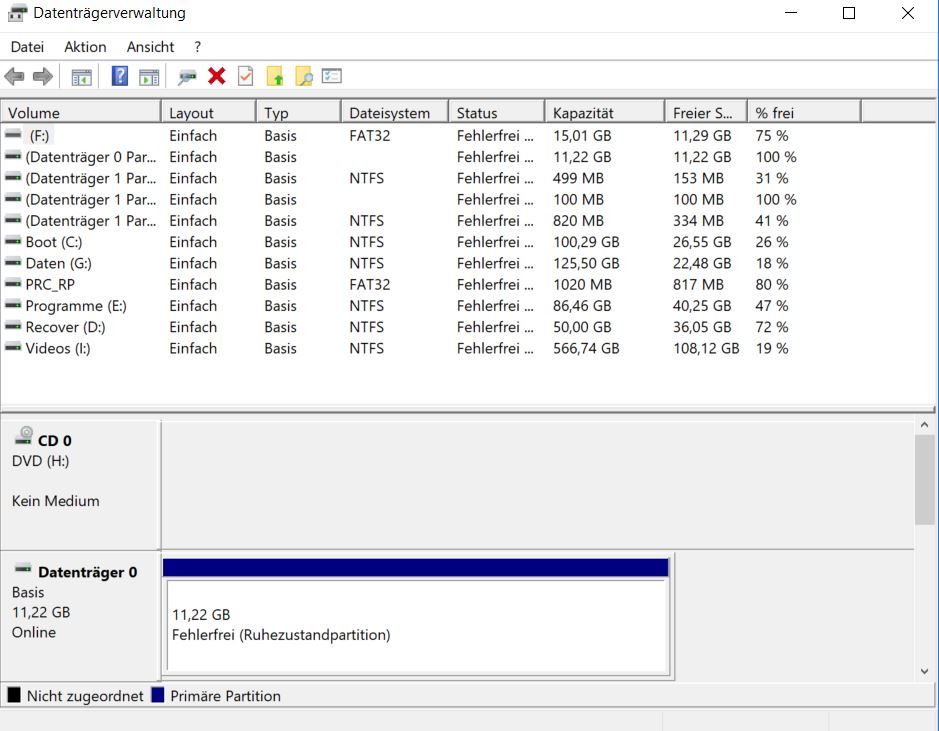Select the 11,22 GB Ruhezustandpartition block
Image resolution: width=939 pixels, height=731 pixels.
coord(415,625)
